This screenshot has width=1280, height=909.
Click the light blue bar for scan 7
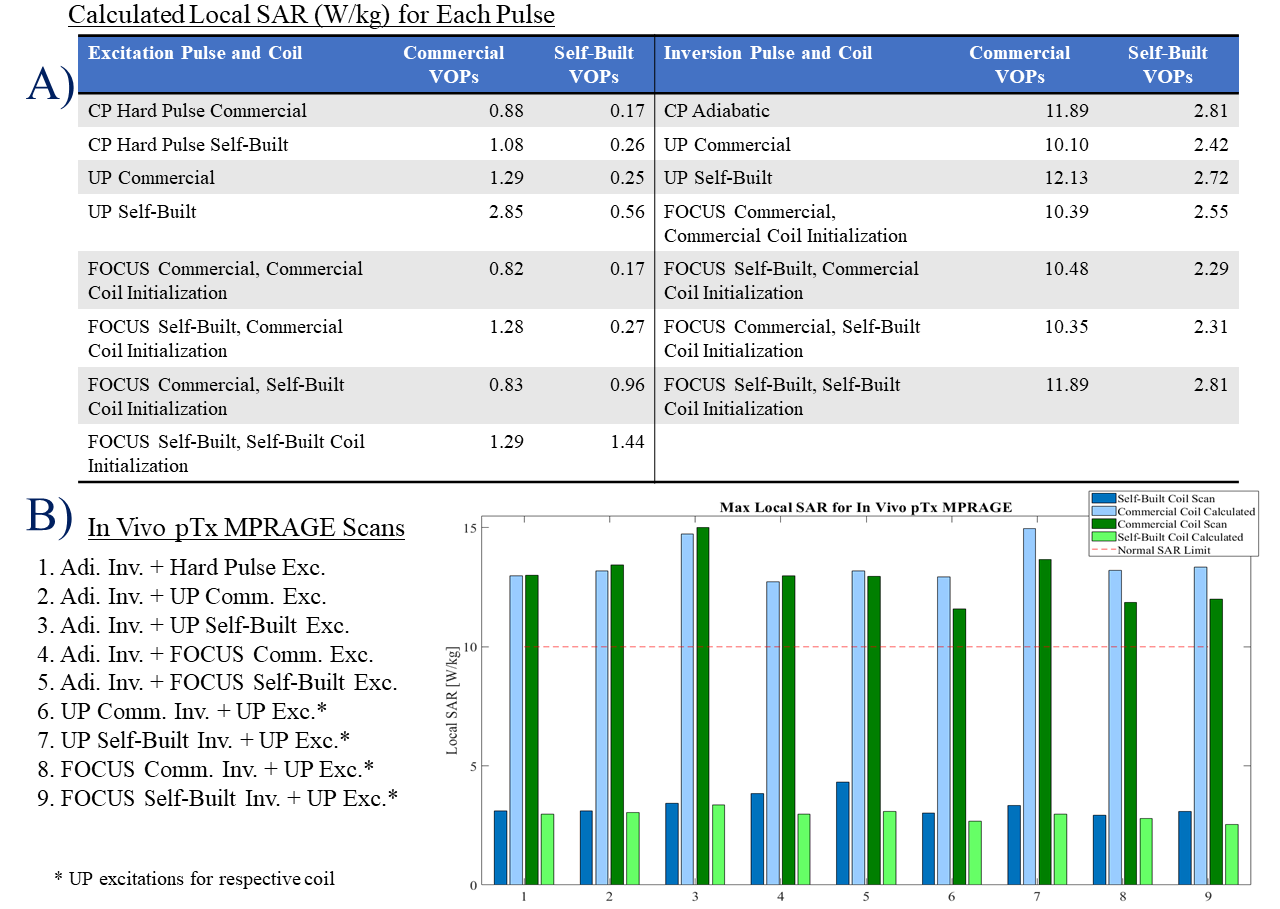(x=1028, y=706)
